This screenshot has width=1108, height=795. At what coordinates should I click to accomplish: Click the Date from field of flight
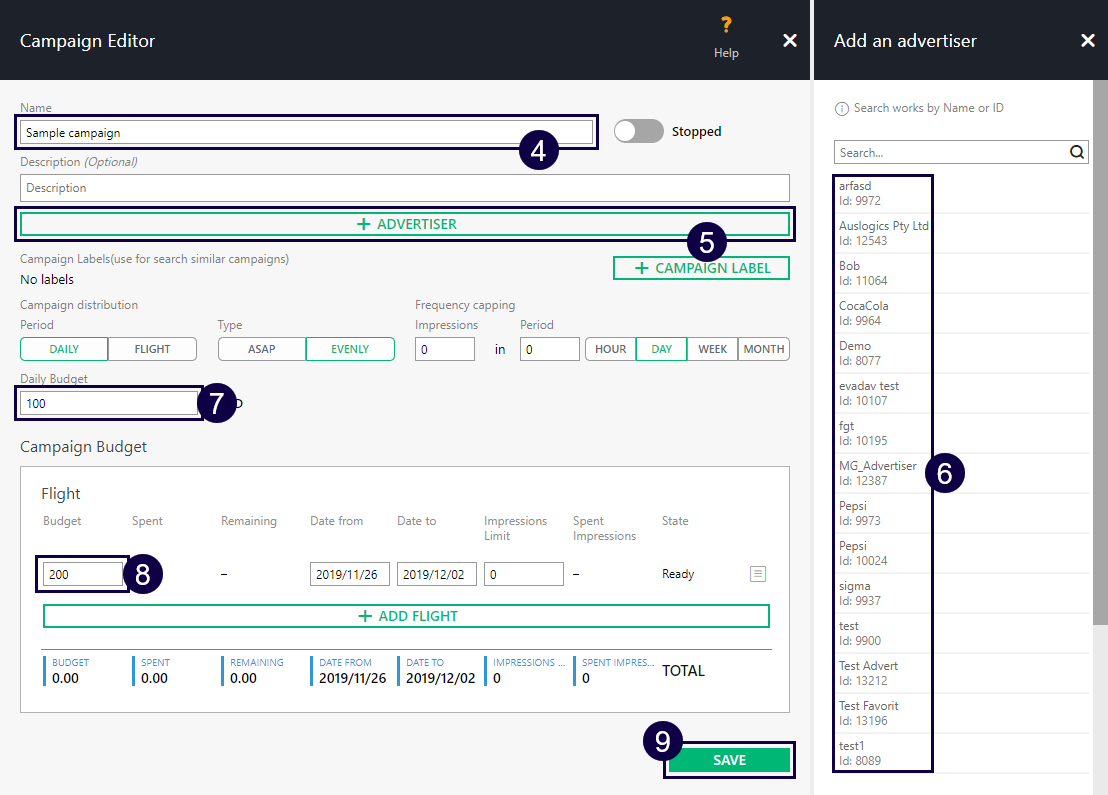coord(349,575)
